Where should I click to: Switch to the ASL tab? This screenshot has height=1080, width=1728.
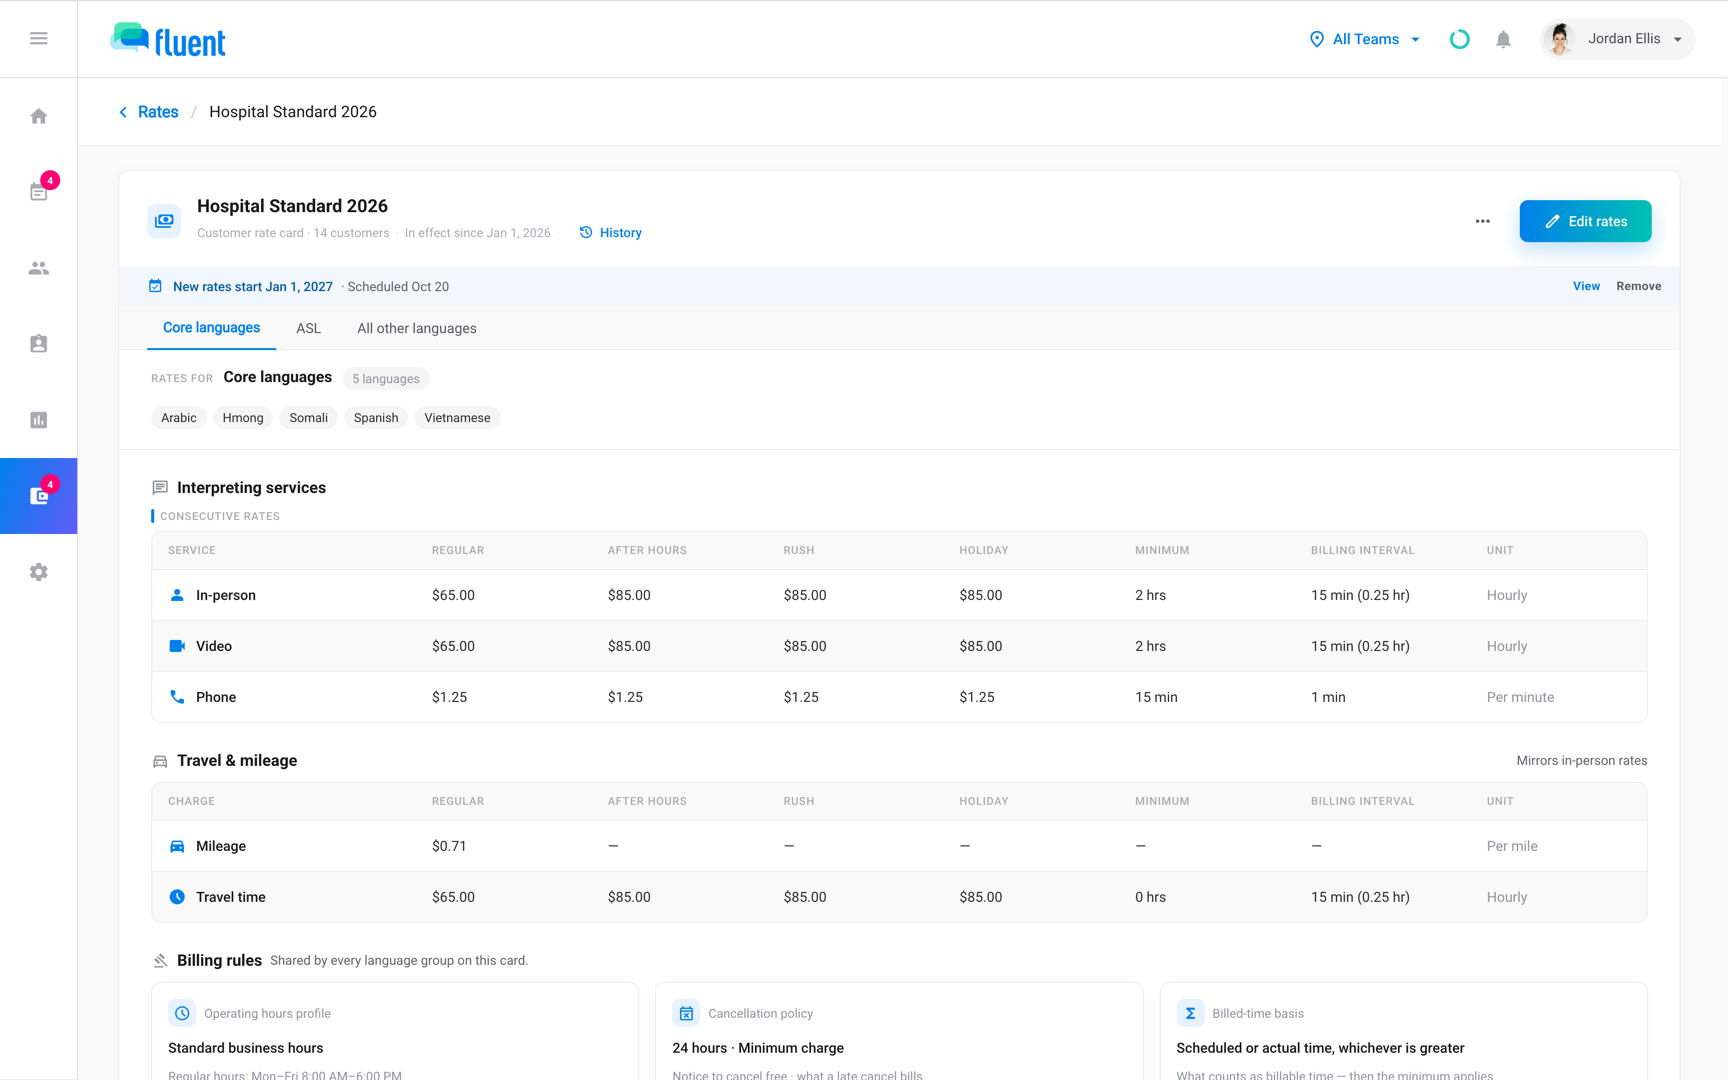point(308,328)
